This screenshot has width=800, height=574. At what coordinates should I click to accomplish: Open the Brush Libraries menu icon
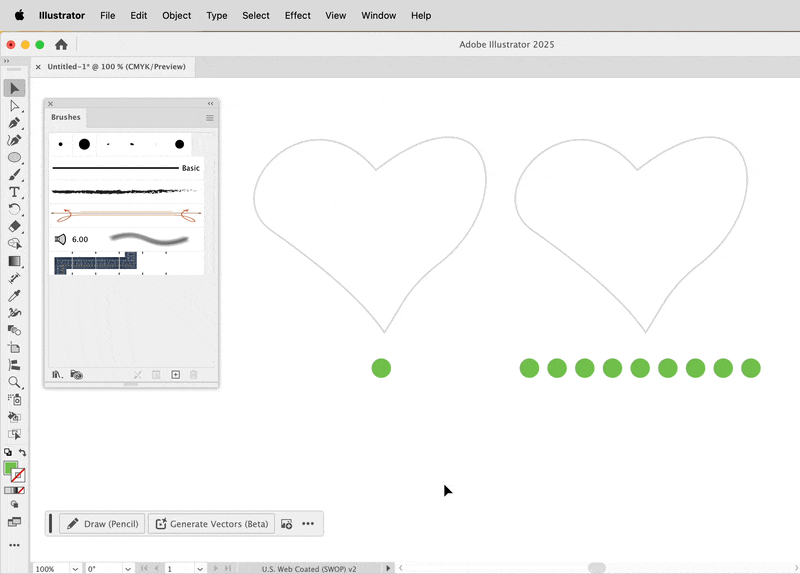58,375
